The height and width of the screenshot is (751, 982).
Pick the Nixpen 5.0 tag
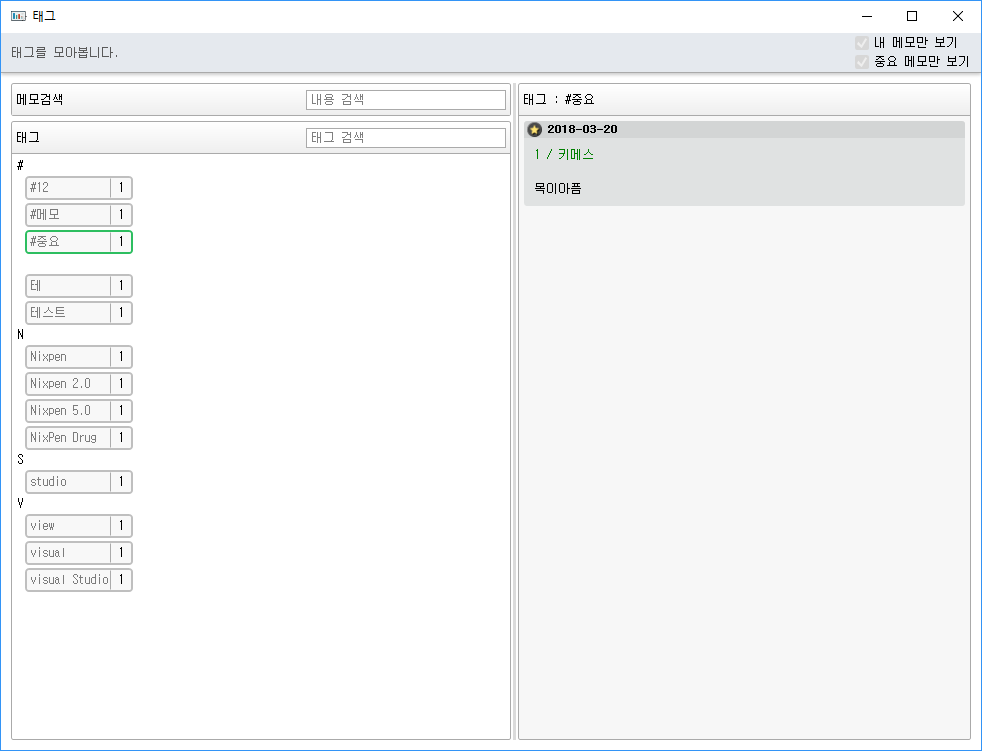pos(78,411)
